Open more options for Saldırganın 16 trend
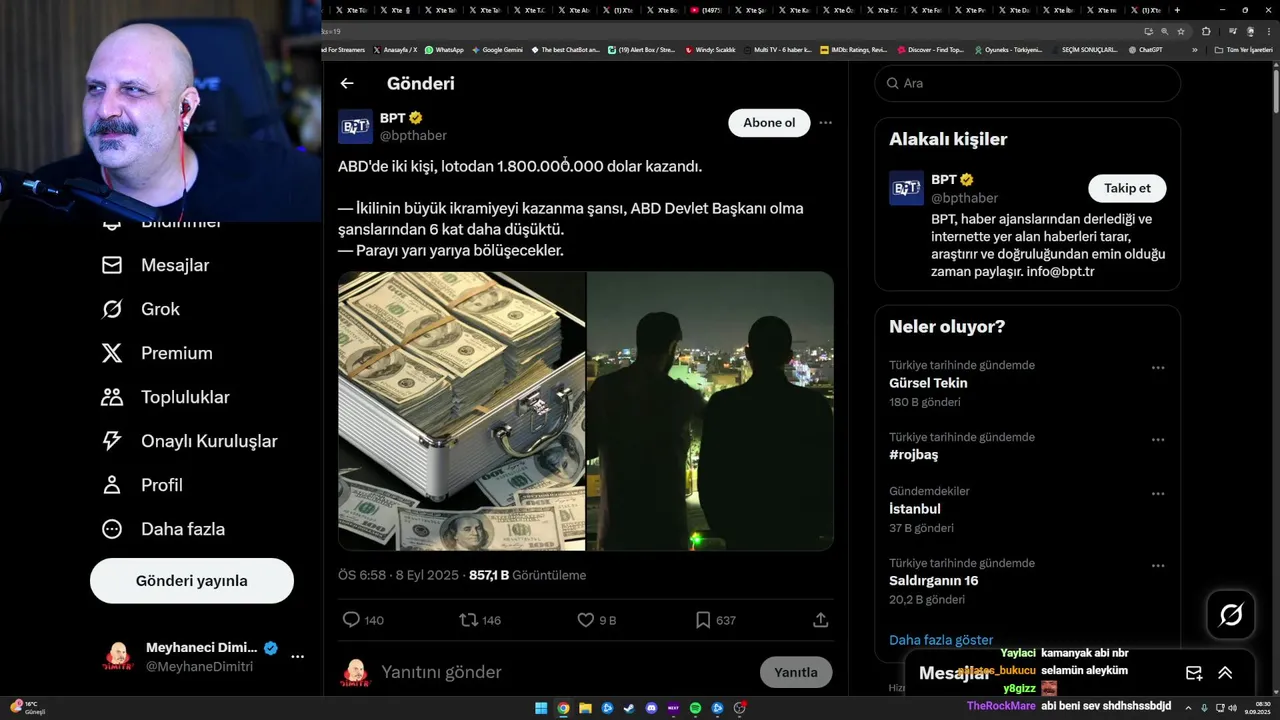 coord(1158,566)
